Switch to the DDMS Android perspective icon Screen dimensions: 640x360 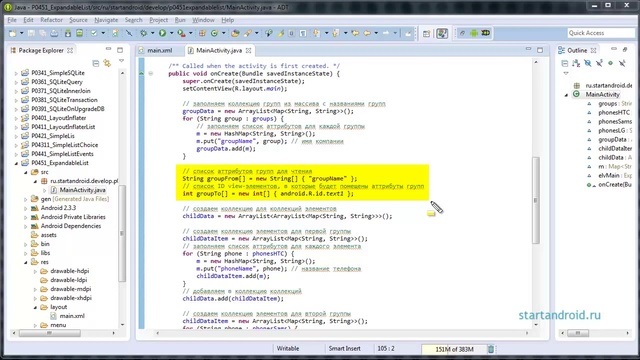tap(474, 33)
